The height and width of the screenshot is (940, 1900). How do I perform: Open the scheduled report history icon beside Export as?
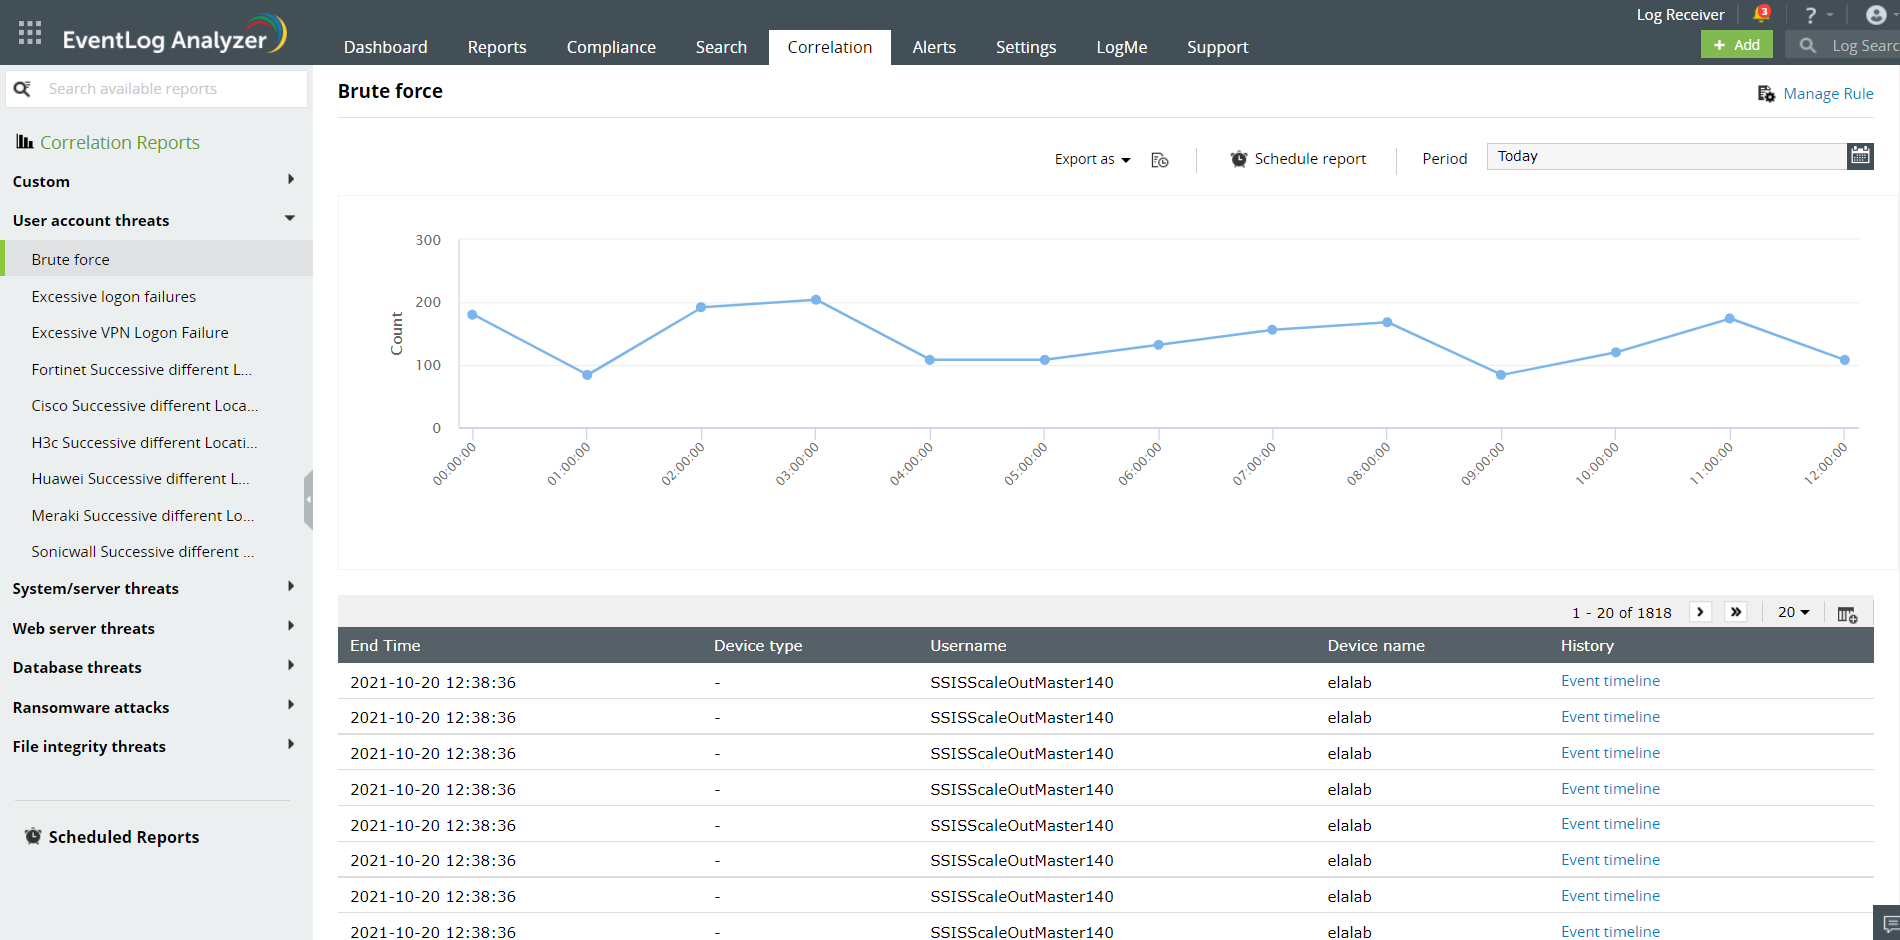(x=1159, y=159)
